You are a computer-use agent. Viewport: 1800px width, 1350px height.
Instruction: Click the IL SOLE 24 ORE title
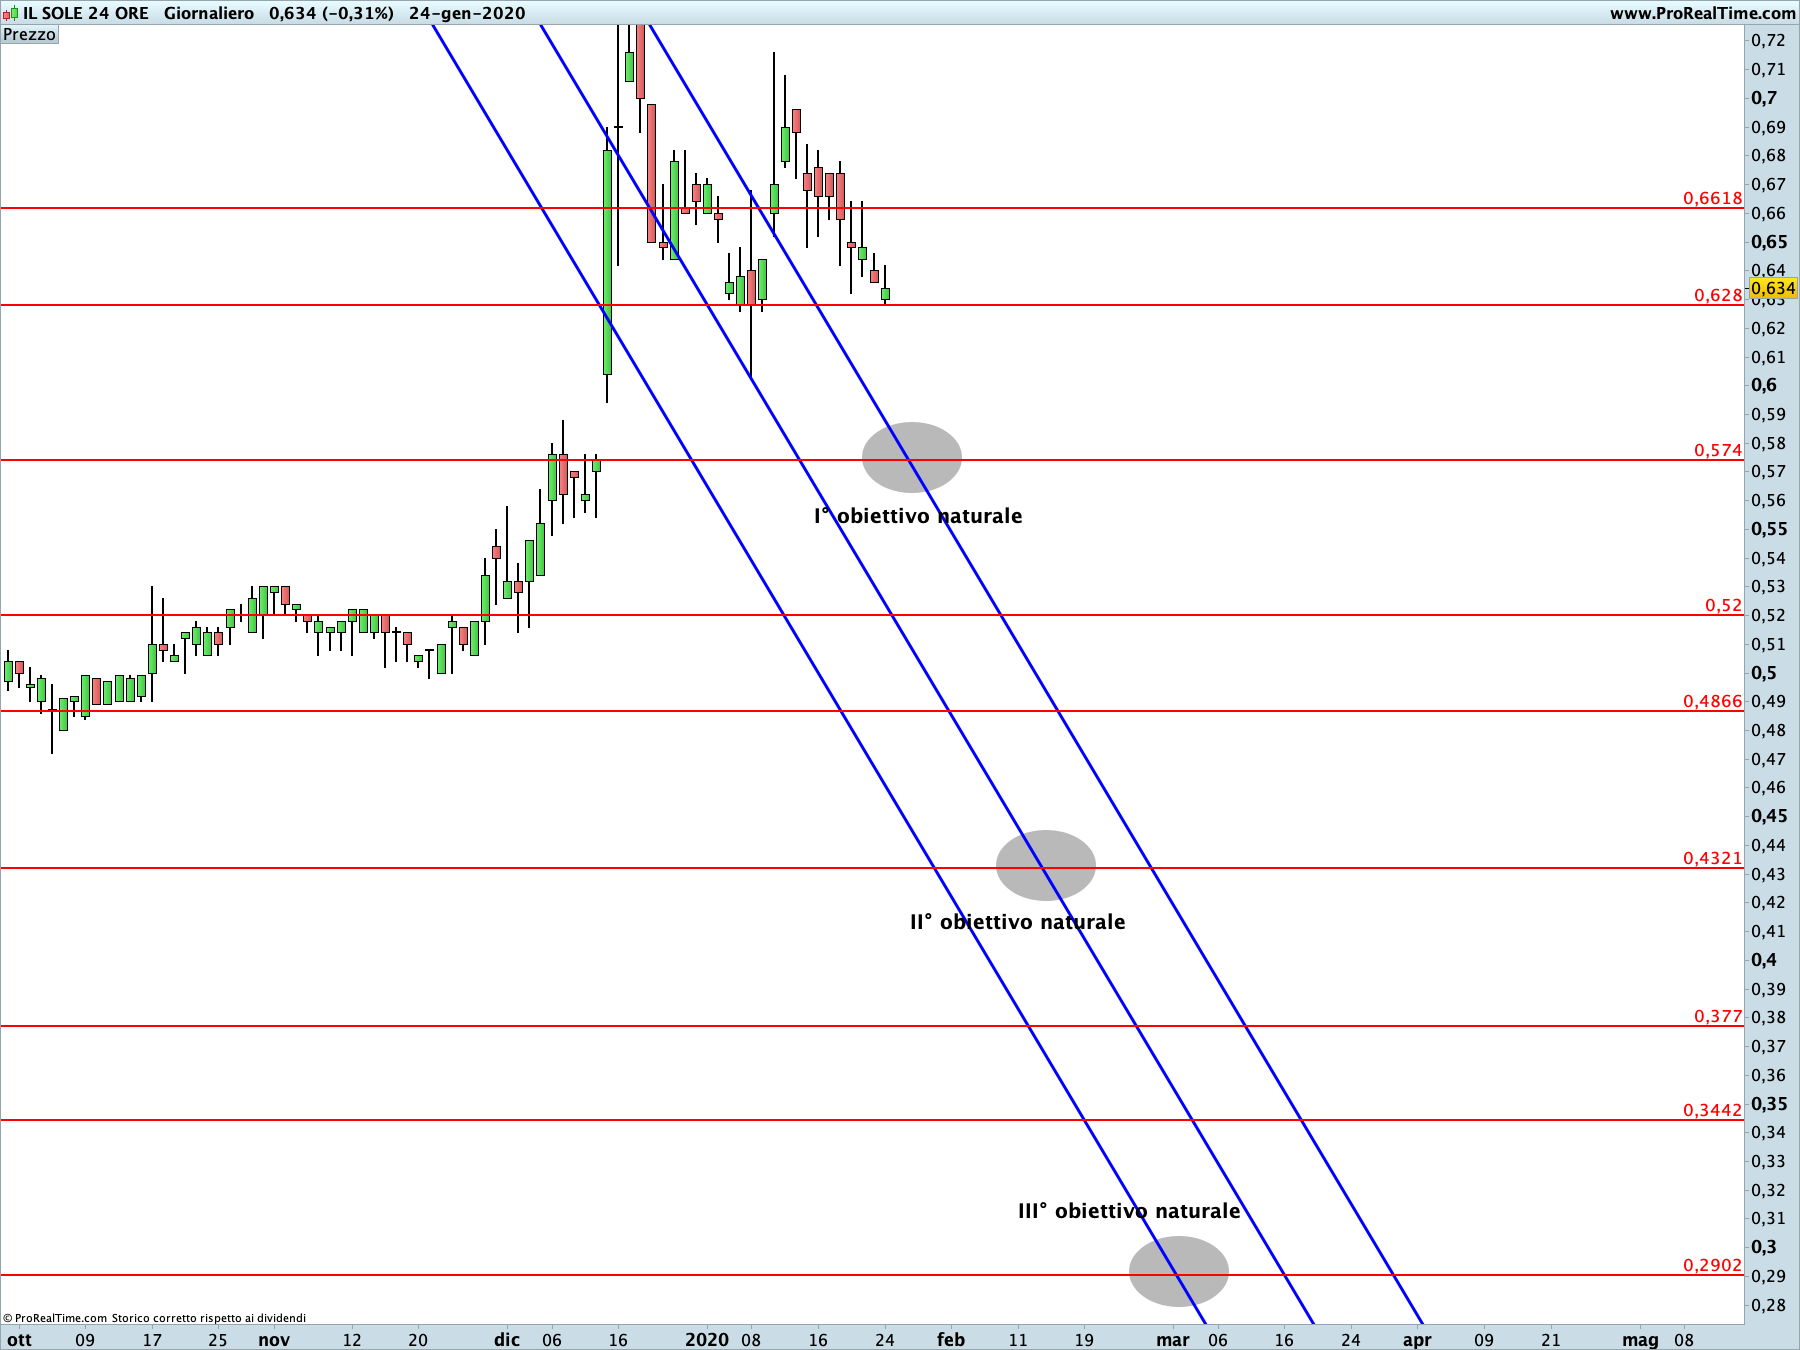(86, 13)
